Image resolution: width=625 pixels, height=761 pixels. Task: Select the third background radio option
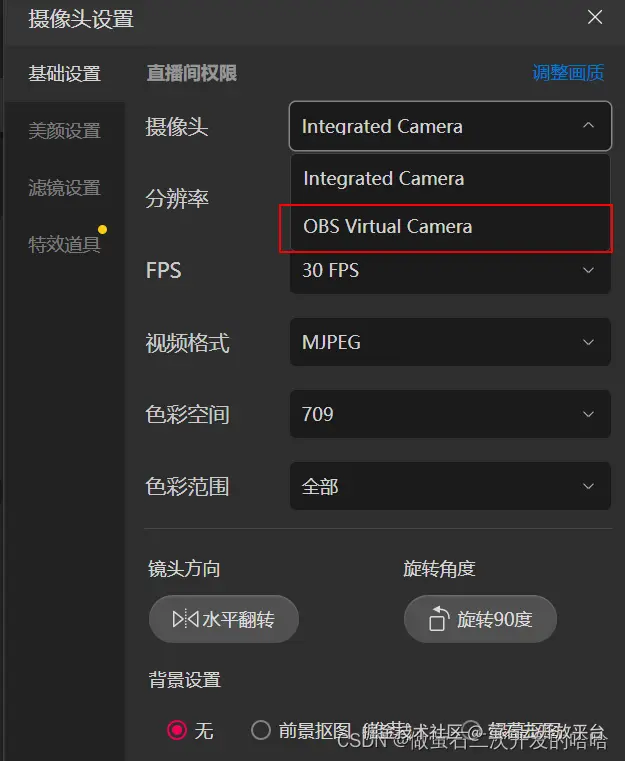471,731
